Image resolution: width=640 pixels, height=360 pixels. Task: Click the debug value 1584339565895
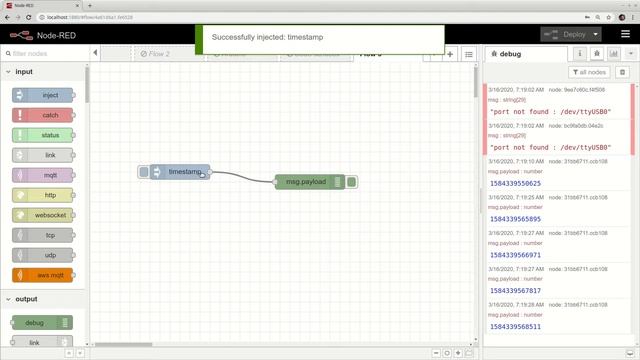click(516, 219)
